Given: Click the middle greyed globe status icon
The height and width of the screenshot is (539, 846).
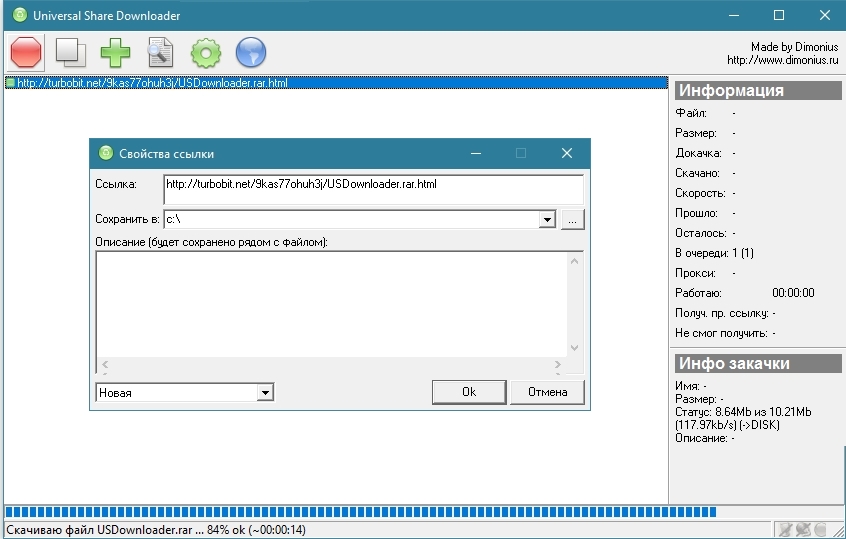Looking at the screenshot, I should click(x=802, y=529).
